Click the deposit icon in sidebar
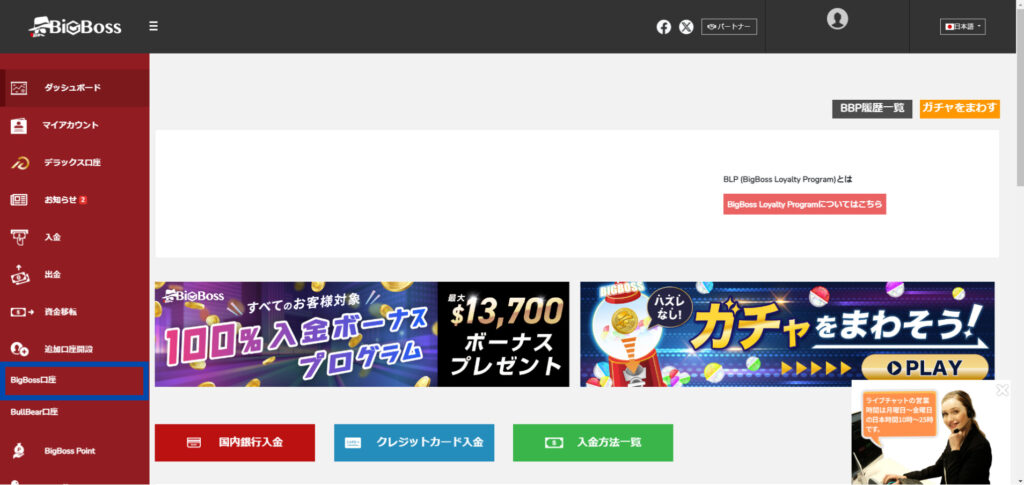This screenshot has height=485, width=1024. (x=19, y=238)
